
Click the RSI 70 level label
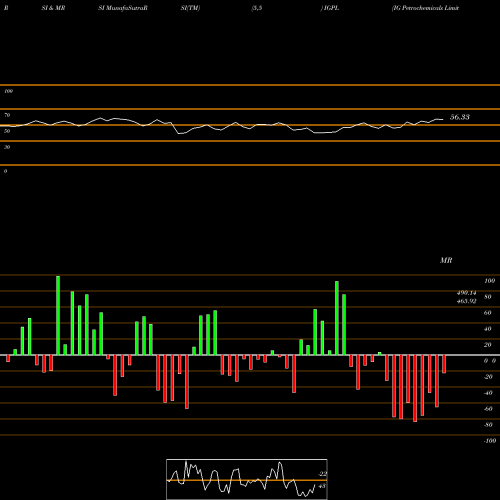point(7,115)
